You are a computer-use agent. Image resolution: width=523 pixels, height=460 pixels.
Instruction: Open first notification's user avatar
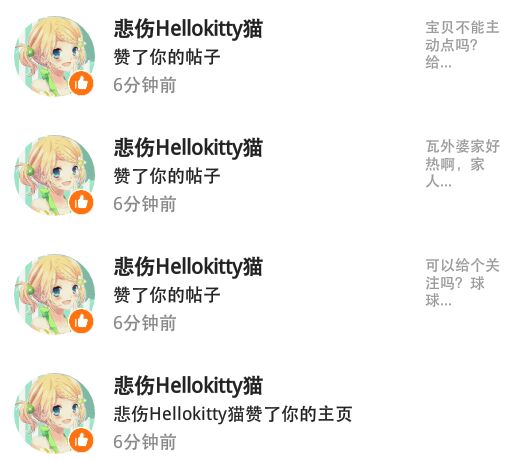54,56
